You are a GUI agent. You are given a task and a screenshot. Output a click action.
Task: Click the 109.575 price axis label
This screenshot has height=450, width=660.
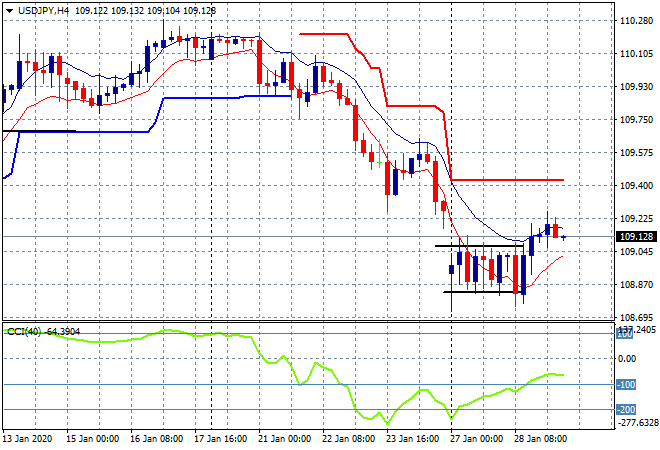(636, 153)
